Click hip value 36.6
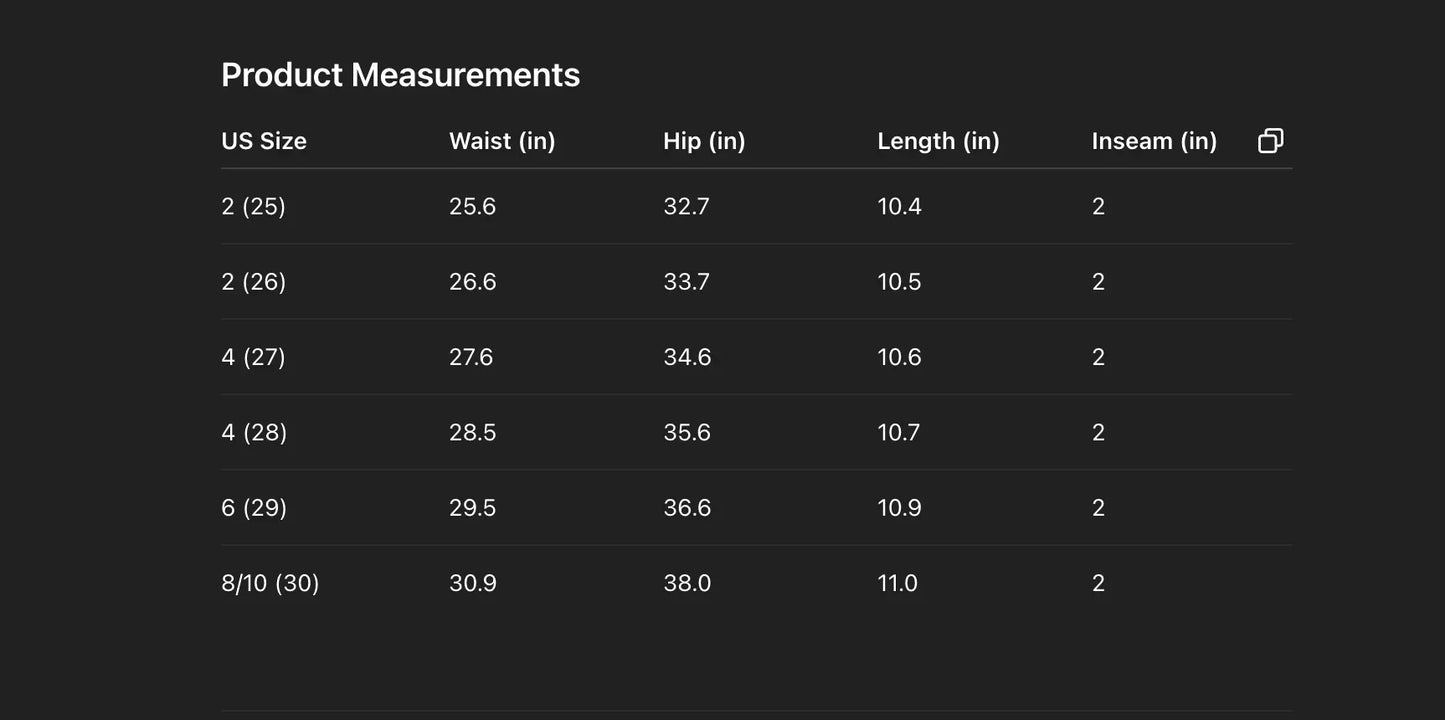The width and height of the screenshot is (1445, 720). [687, 508]
